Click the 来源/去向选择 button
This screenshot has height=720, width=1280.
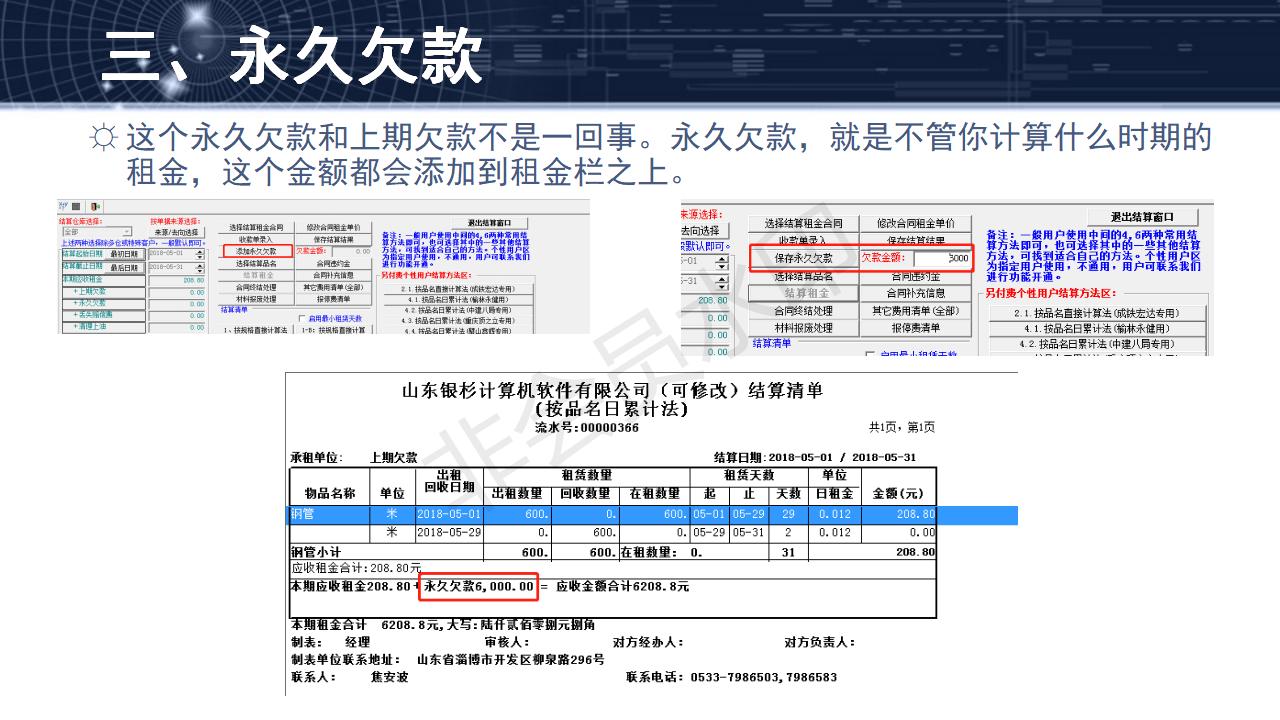[x=179, y=231]
